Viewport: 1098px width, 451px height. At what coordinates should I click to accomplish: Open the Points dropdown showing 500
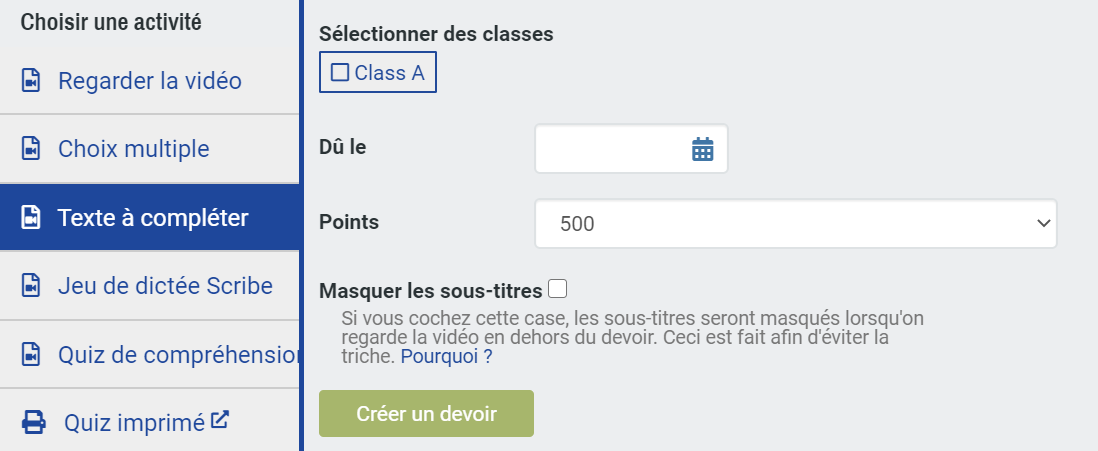pyautogui.click(x=795, y=223)
